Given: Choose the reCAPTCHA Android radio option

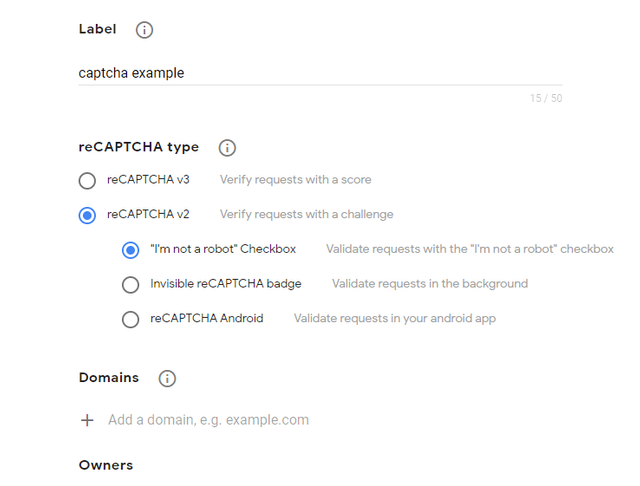Looking at the screenshot, I should click(131, 319).
